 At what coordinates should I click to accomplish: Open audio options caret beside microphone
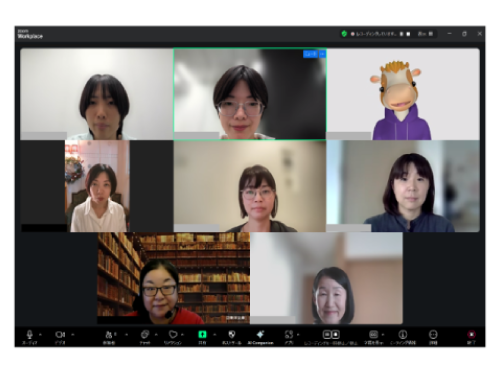[x=40, y=334]
